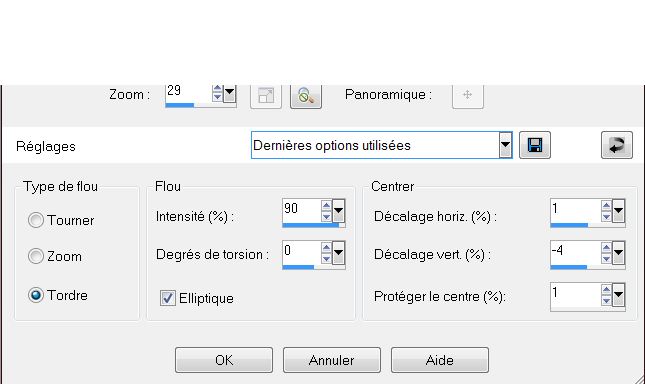The height and width of the screenshot is (384, 645).
Task: Click the reset to default arrow icon
Action: point(617,145)
